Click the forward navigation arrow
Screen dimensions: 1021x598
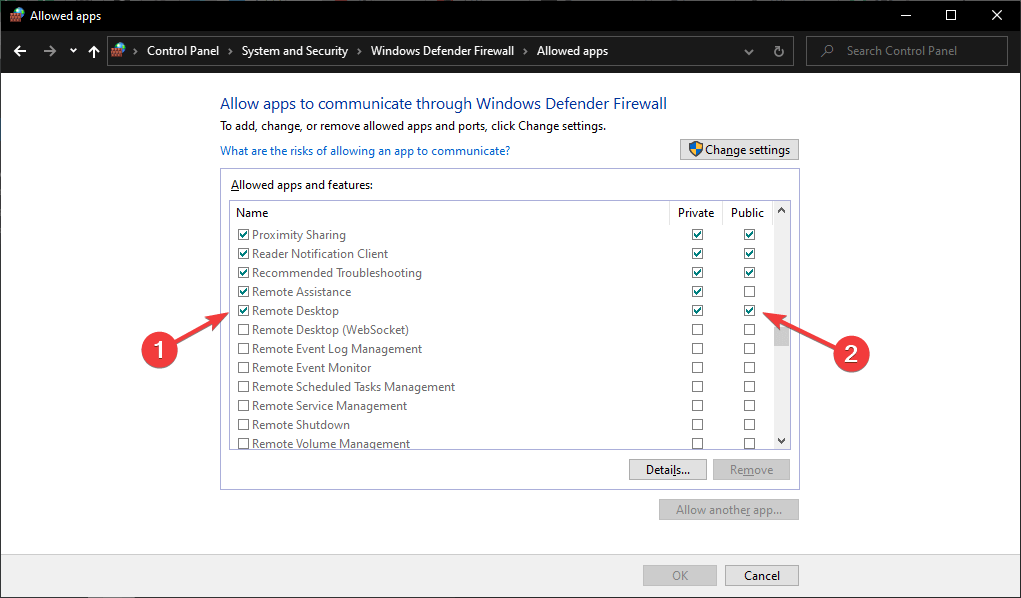click(x=49, y=51)
